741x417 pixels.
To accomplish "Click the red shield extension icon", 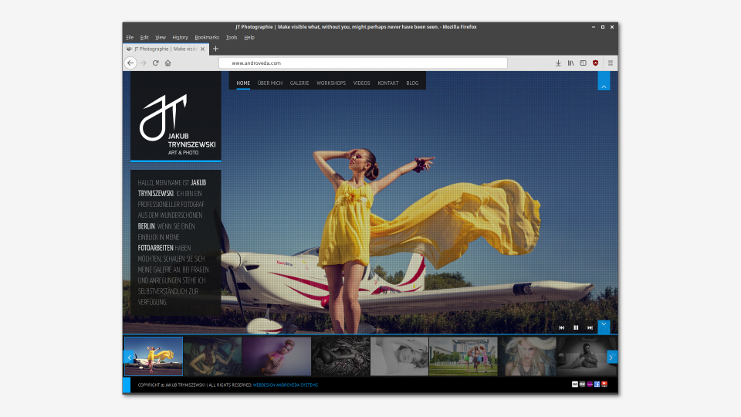I will (595, 63).
